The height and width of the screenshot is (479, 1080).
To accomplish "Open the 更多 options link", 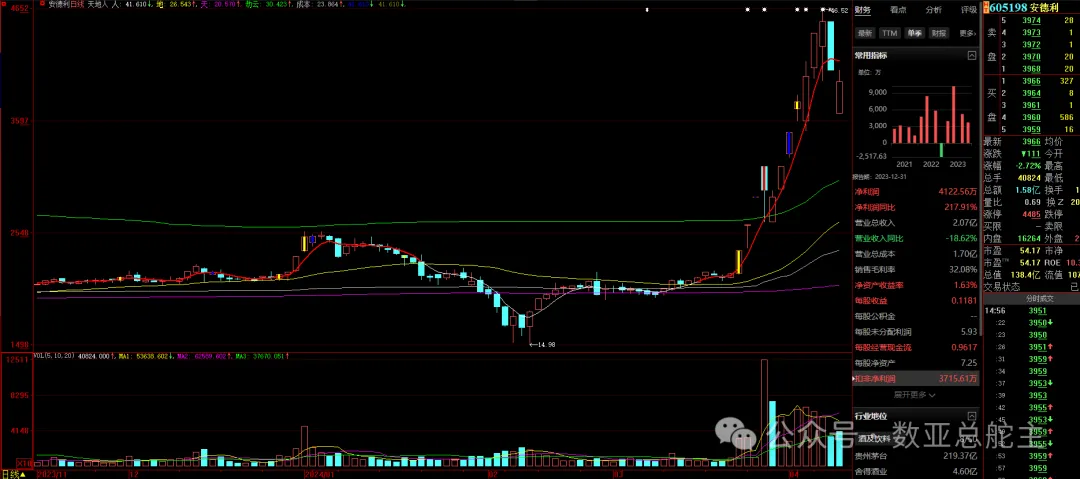I will click(968, 33).
